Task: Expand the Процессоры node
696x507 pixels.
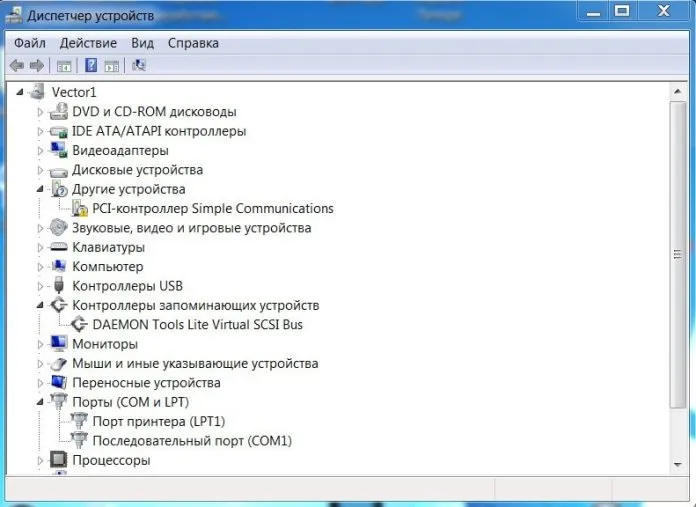Action: (x=40, y=460)
